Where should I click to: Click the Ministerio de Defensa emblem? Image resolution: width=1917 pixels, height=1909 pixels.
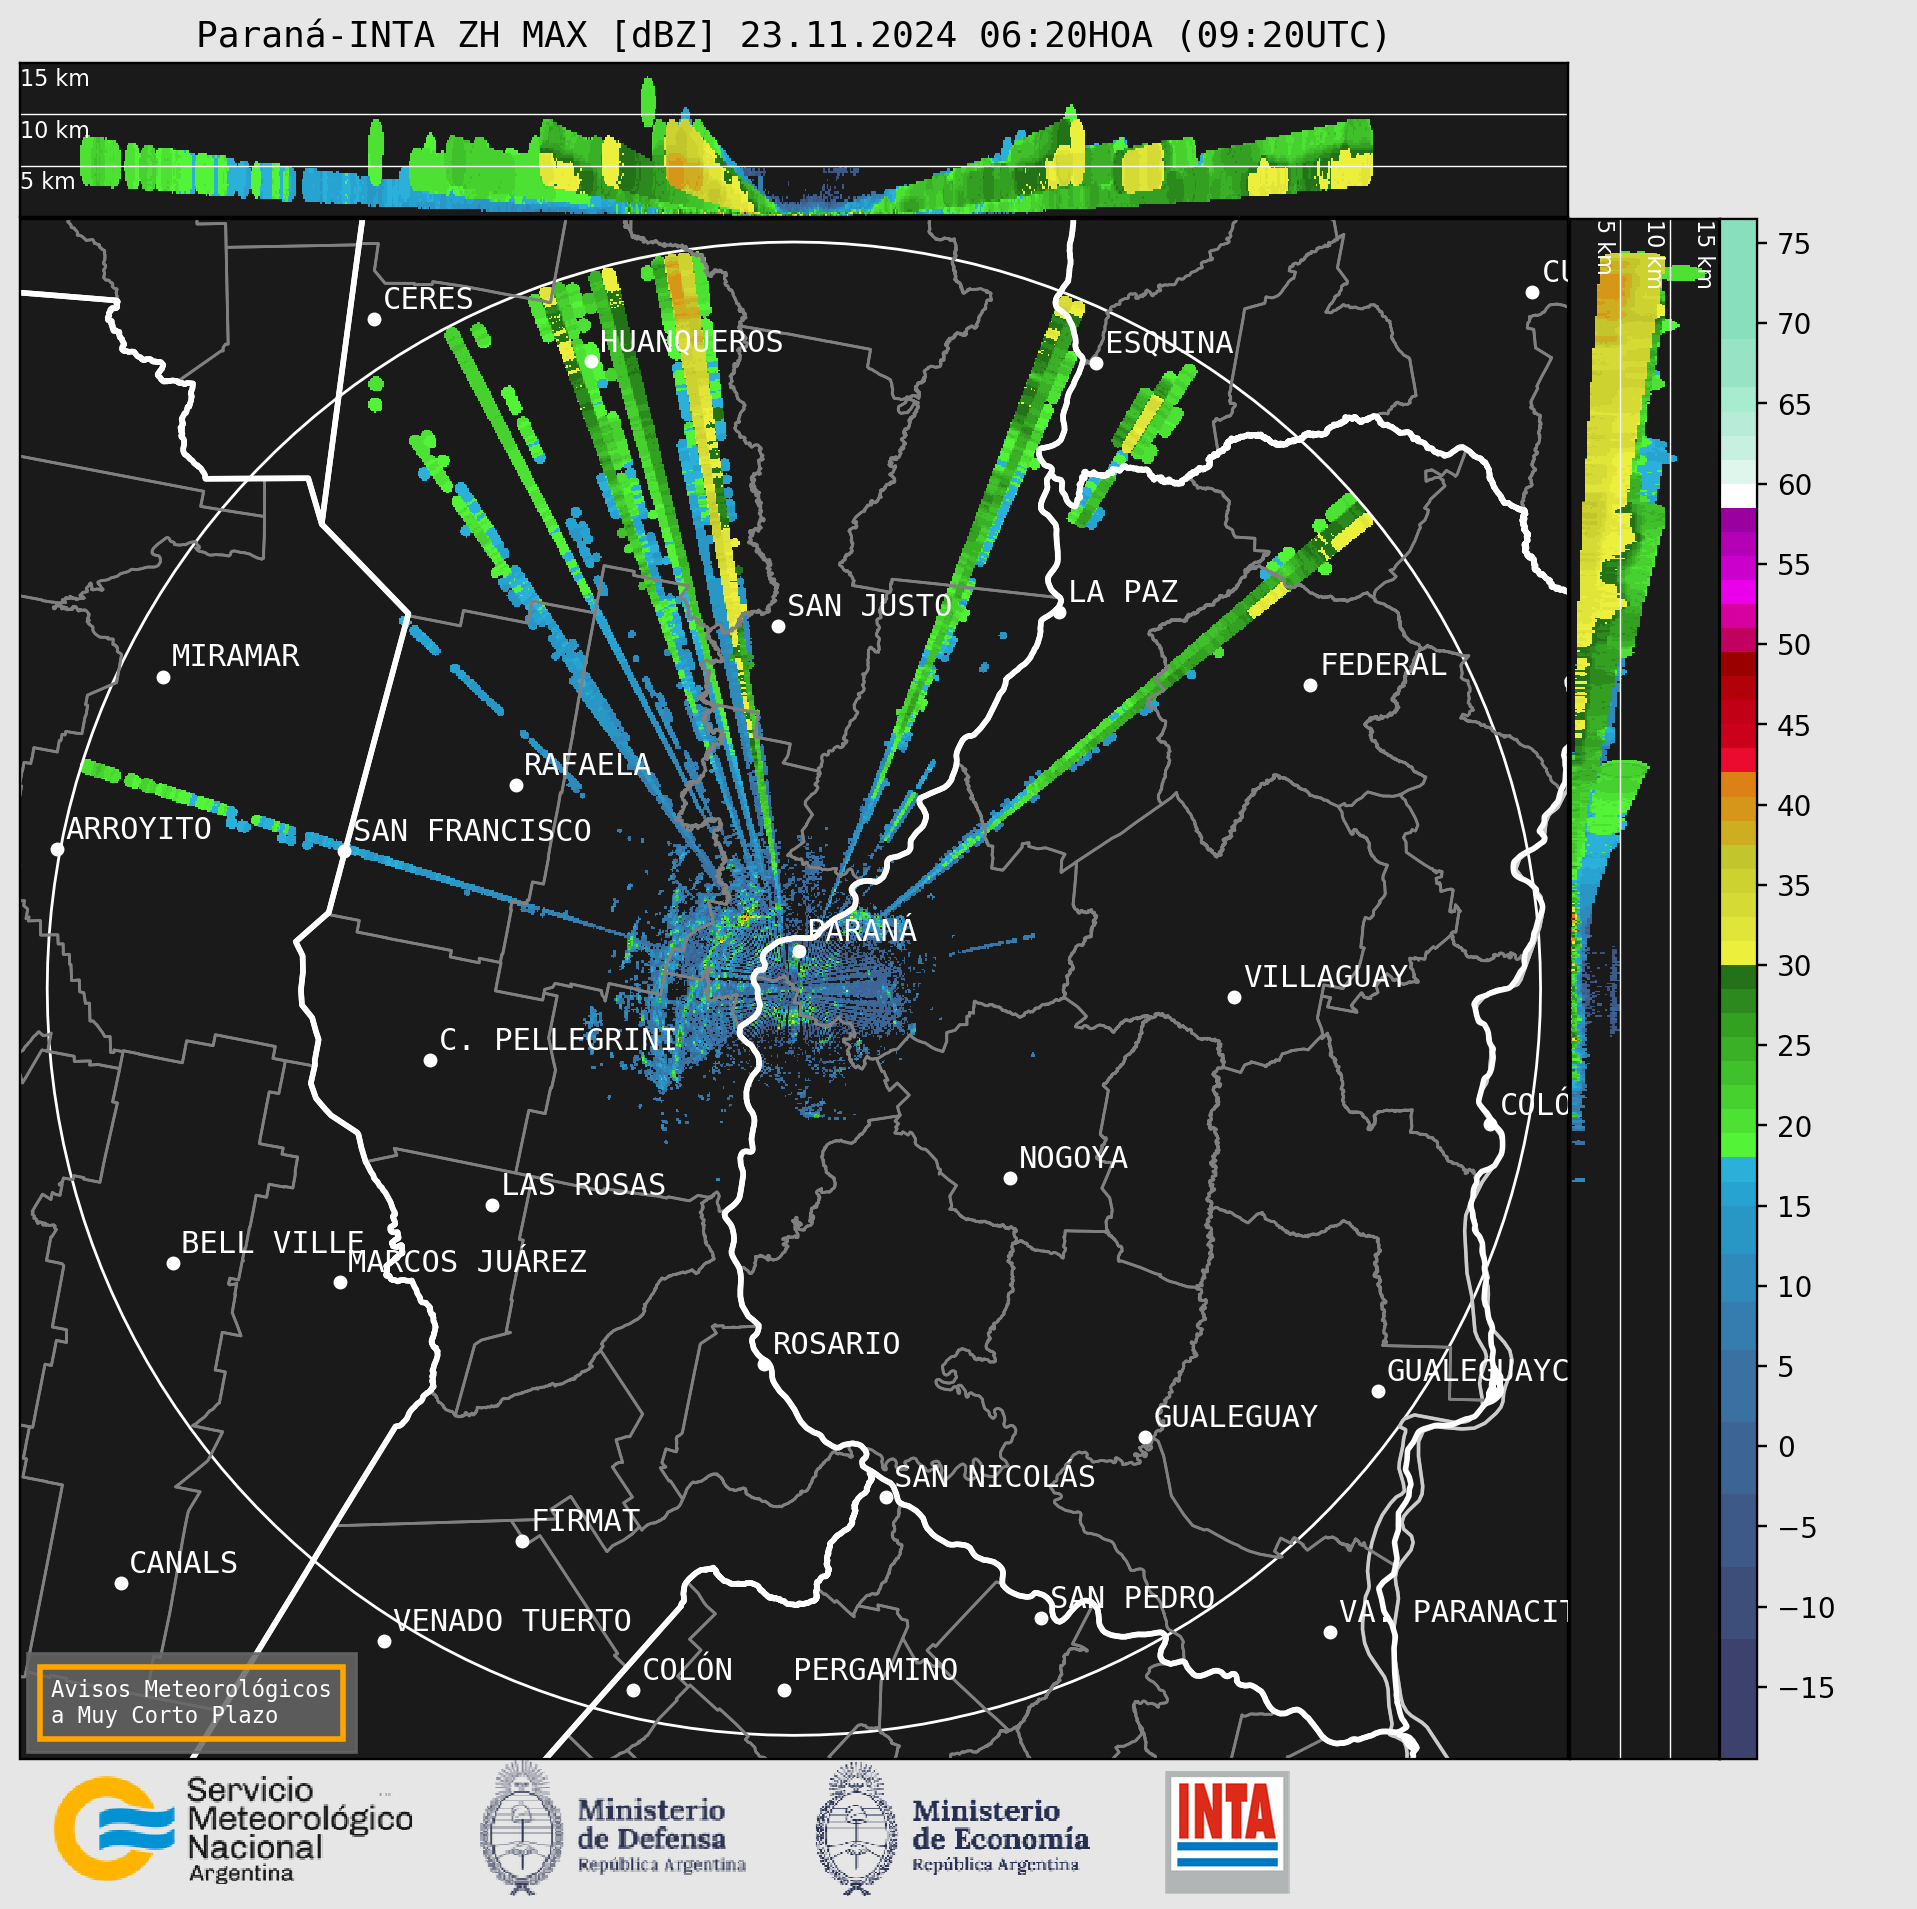520,1829
